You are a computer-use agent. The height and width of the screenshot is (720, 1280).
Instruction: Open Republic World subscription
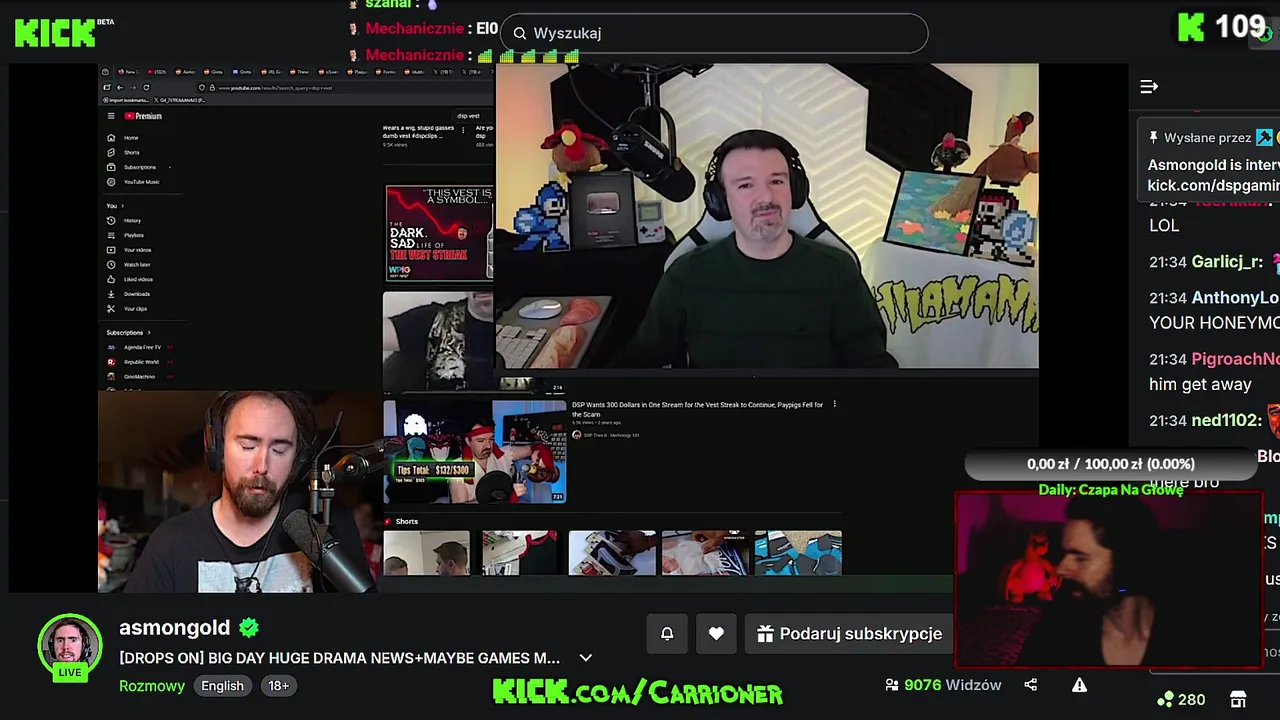pos(133,362)
